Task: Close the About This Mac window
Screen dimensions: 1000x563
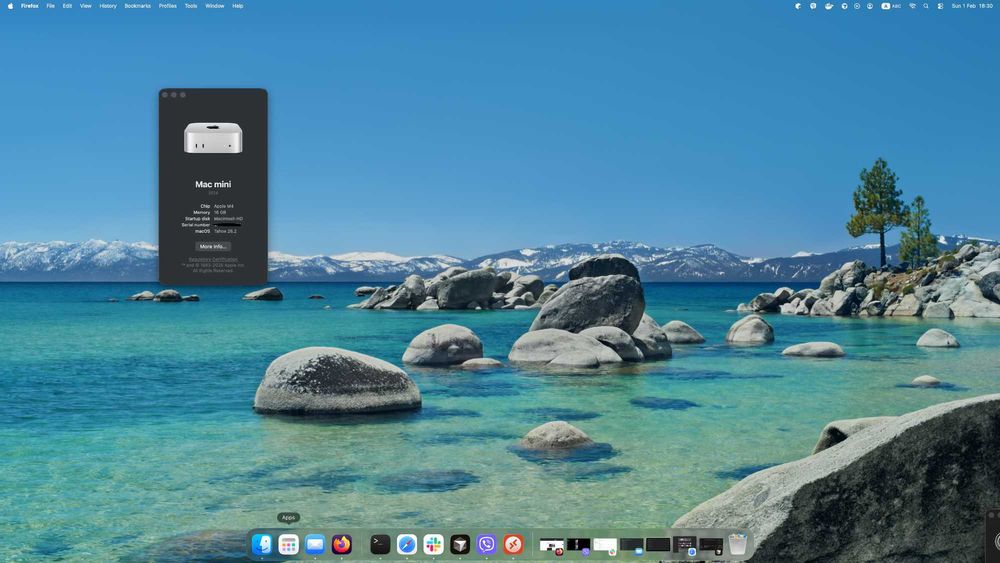Action: [165, 94]
